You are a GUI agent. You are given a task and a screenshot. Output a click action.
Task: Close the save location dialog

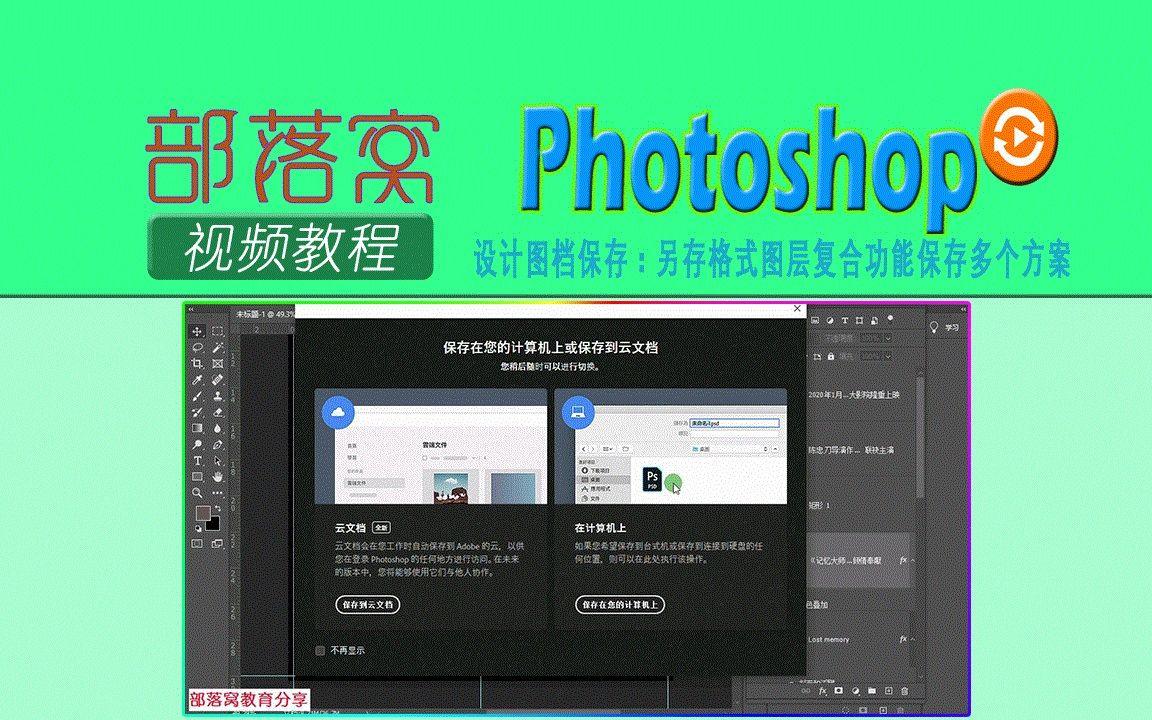coord(797,309)
